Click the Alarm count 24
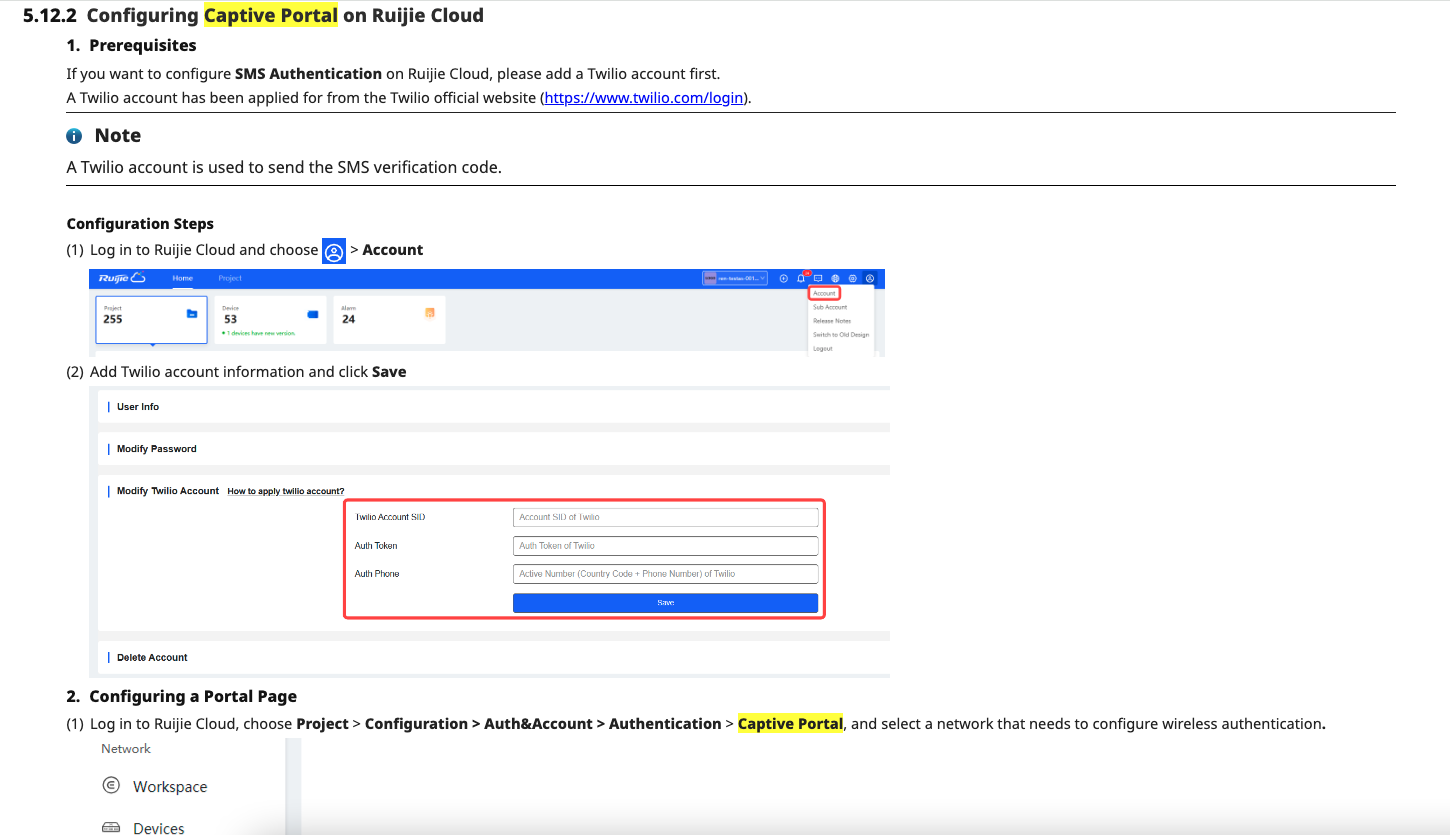This screenshot has width=1450, height=835. (x=349, y=320)
